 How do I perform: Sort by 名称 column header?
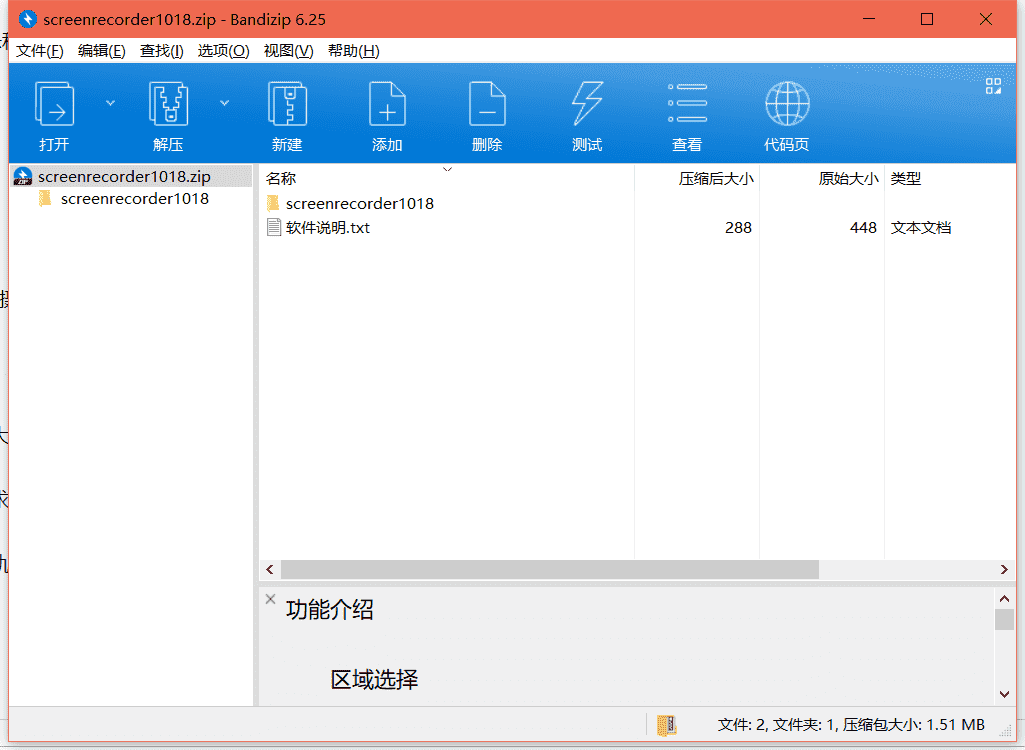click(281, 179)
